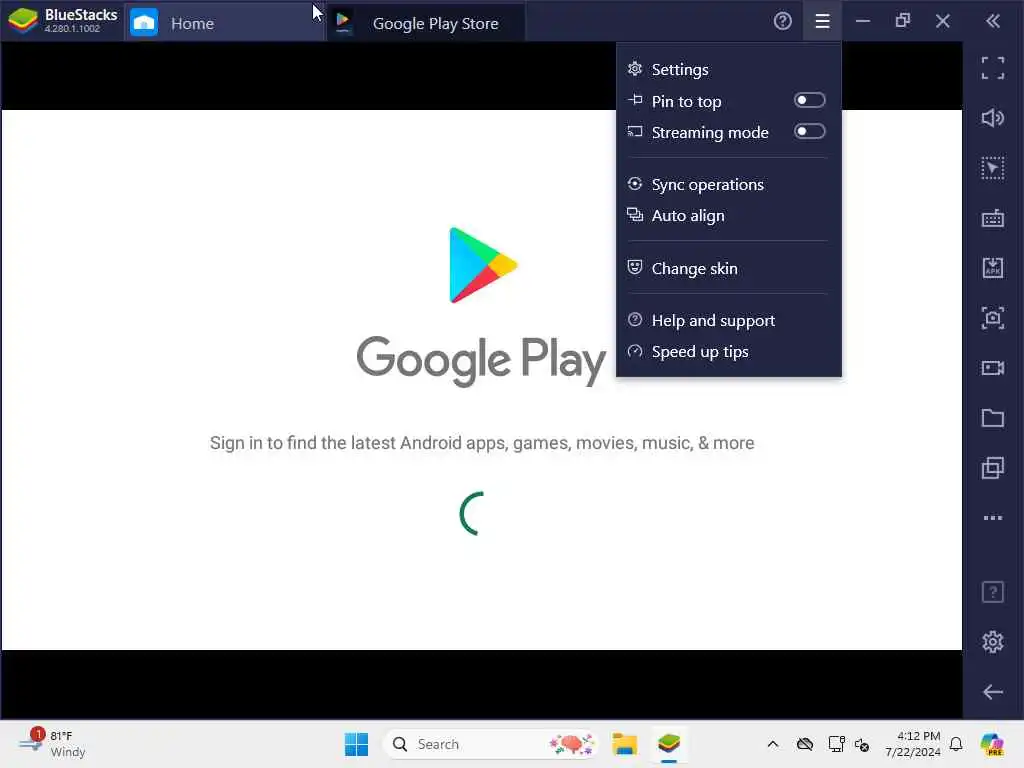Show hidden system tray icons
The height and width of the screenshot is (768, 1024).
773,744
